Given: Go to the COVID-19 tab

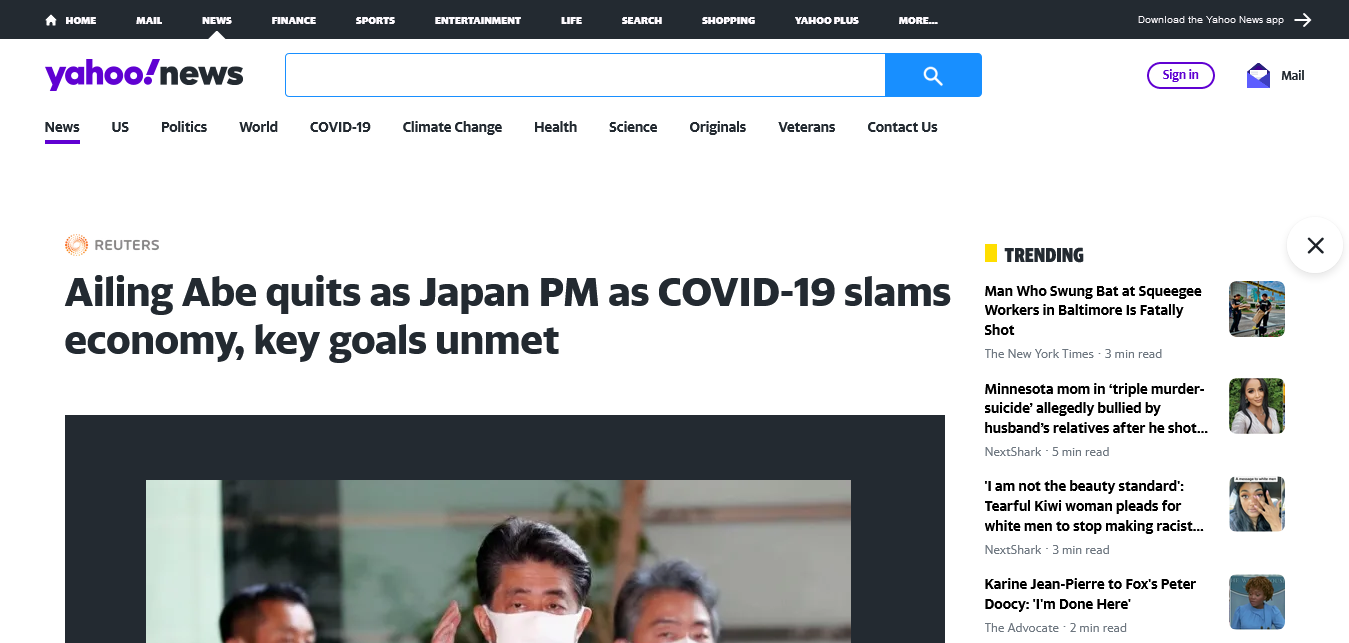Looking at the screenshot, I should pyautogui.click(x=340, y=127).
